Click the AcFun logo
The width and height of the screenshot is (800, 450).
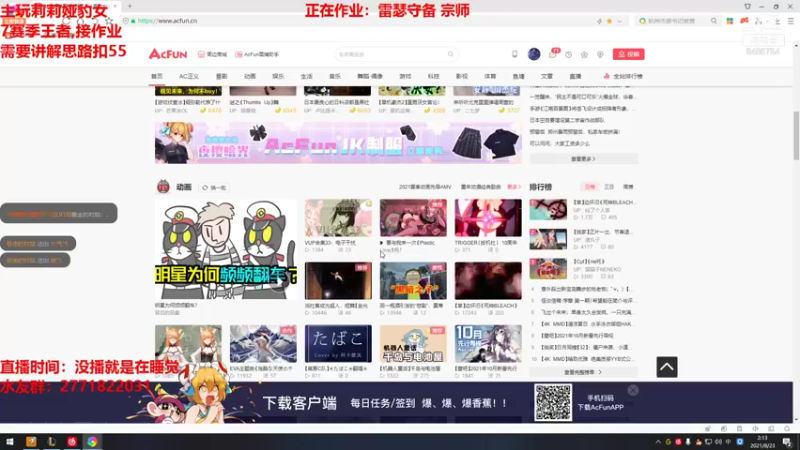168,54
